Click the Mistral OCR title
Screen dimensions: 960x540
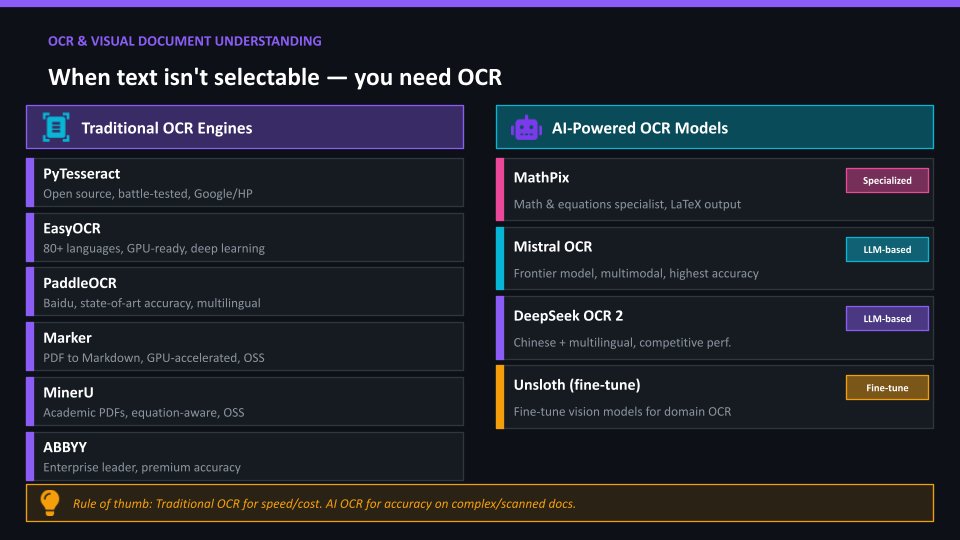(553, 247)
